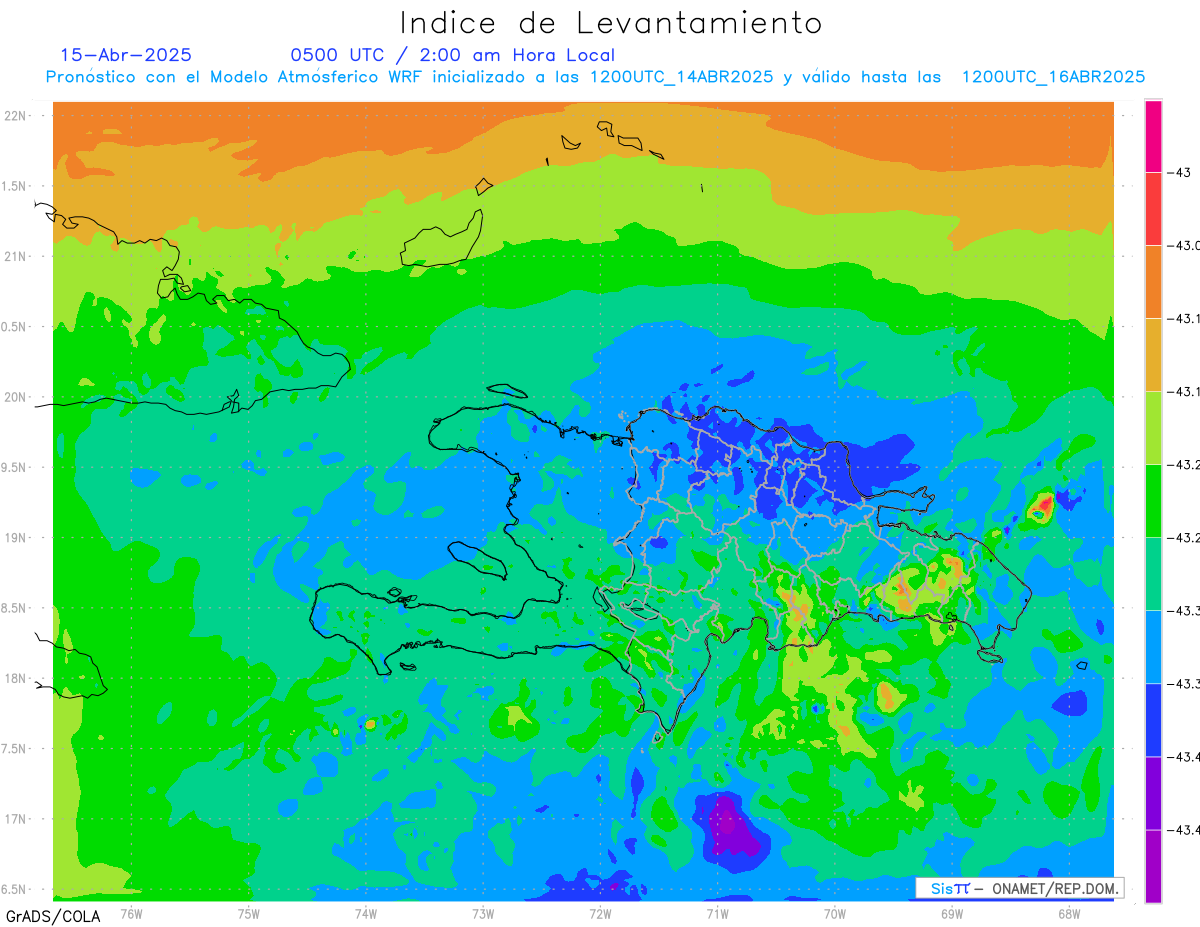Click the teal-green color bar segment
Viewport: 1200px width, 927px height.
pyautogui.click(x=1153, y=574)
